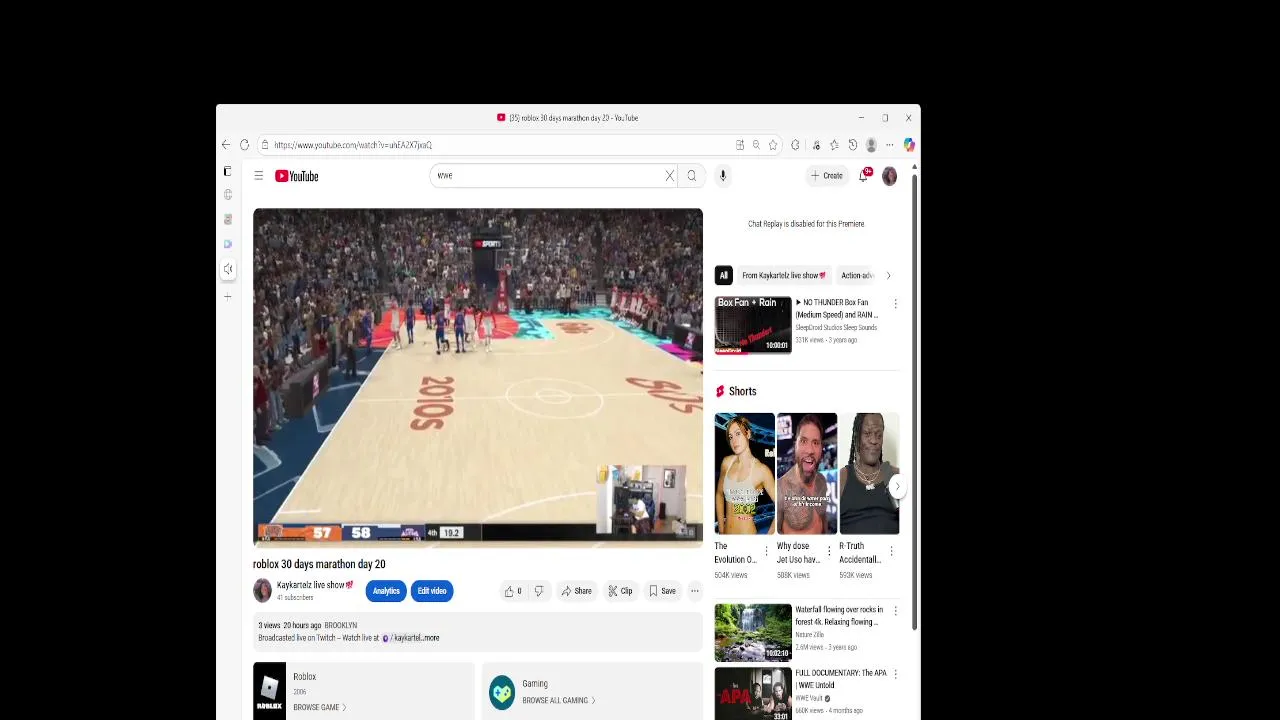The image size is (1280, 720).
Task: Reload the page with the refresh icon
Action: pos(244,145)
